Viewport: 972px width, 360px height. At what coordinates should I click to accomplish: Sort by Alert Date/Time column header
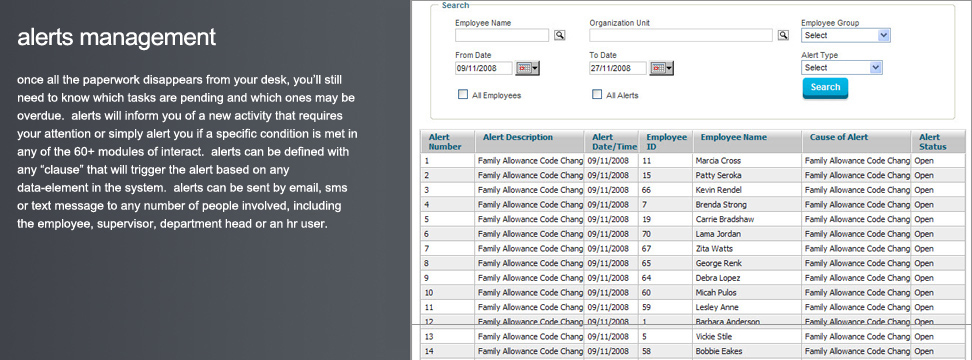[612, 142]
